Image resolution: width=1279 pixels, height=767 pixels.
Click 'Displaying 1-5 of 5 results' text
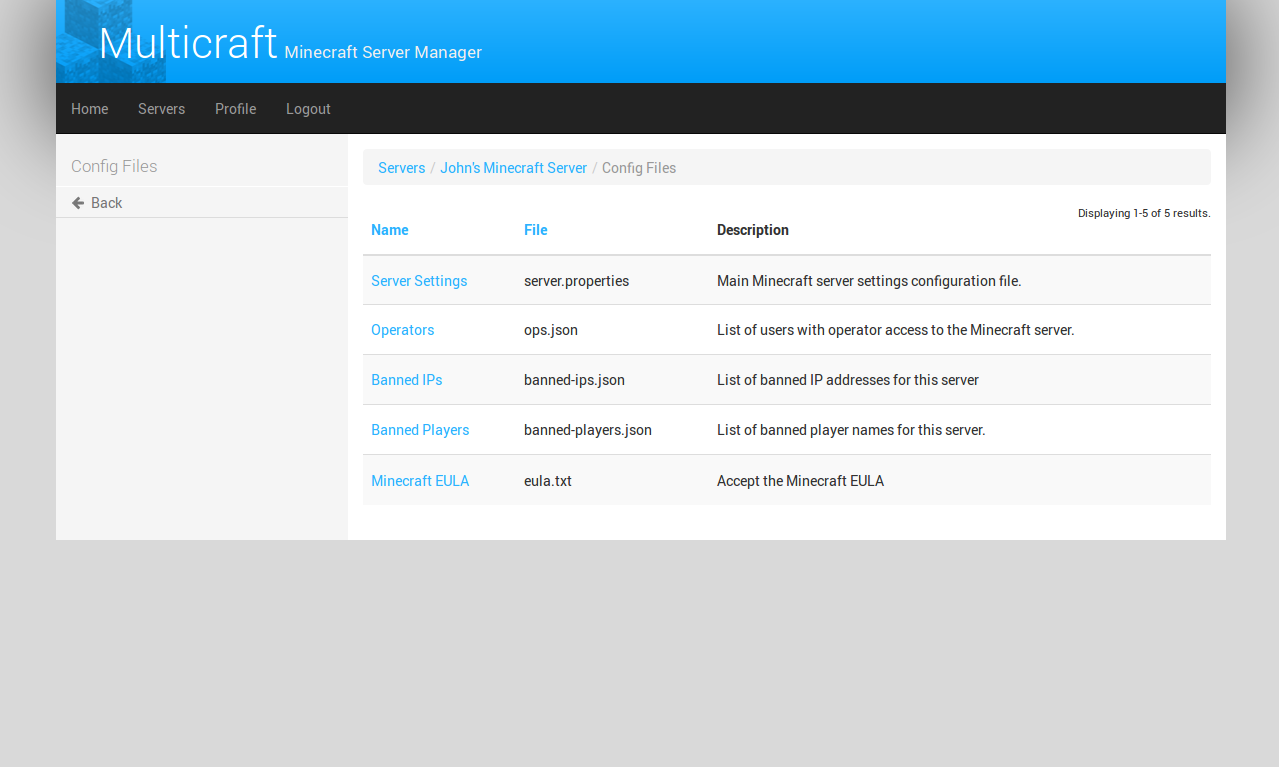point(1144,213)
